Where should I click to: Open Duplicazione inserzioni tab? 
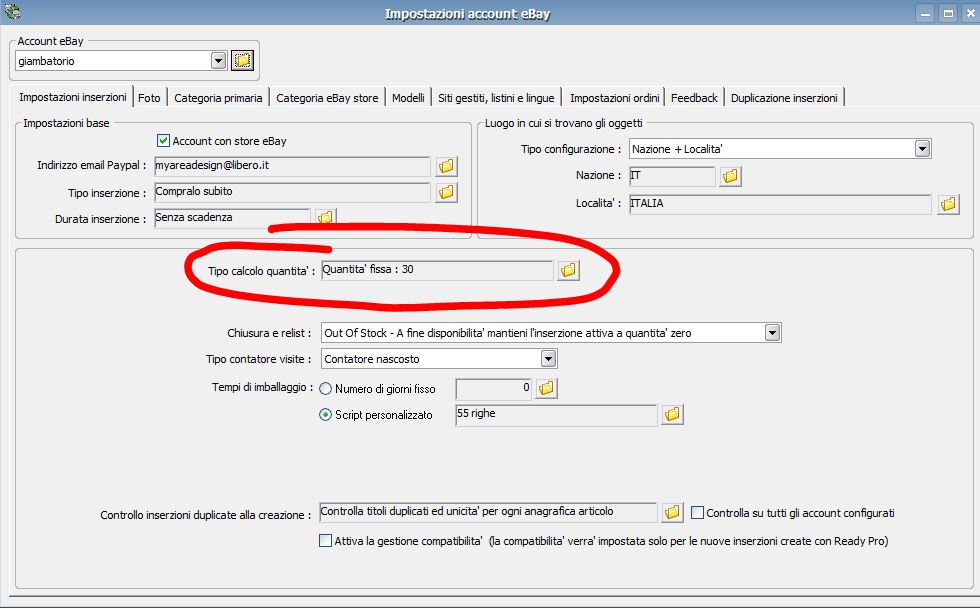pyautogui.click(x=784, y=98)
